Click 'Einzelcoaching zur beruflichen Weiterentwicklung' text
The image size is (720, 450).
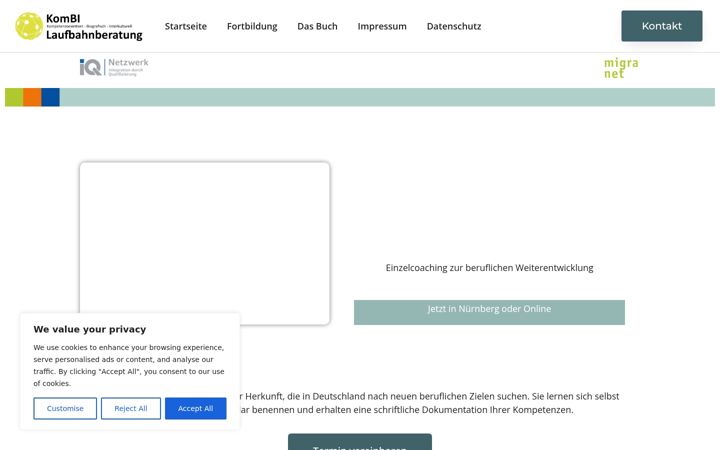pos(489,268)
